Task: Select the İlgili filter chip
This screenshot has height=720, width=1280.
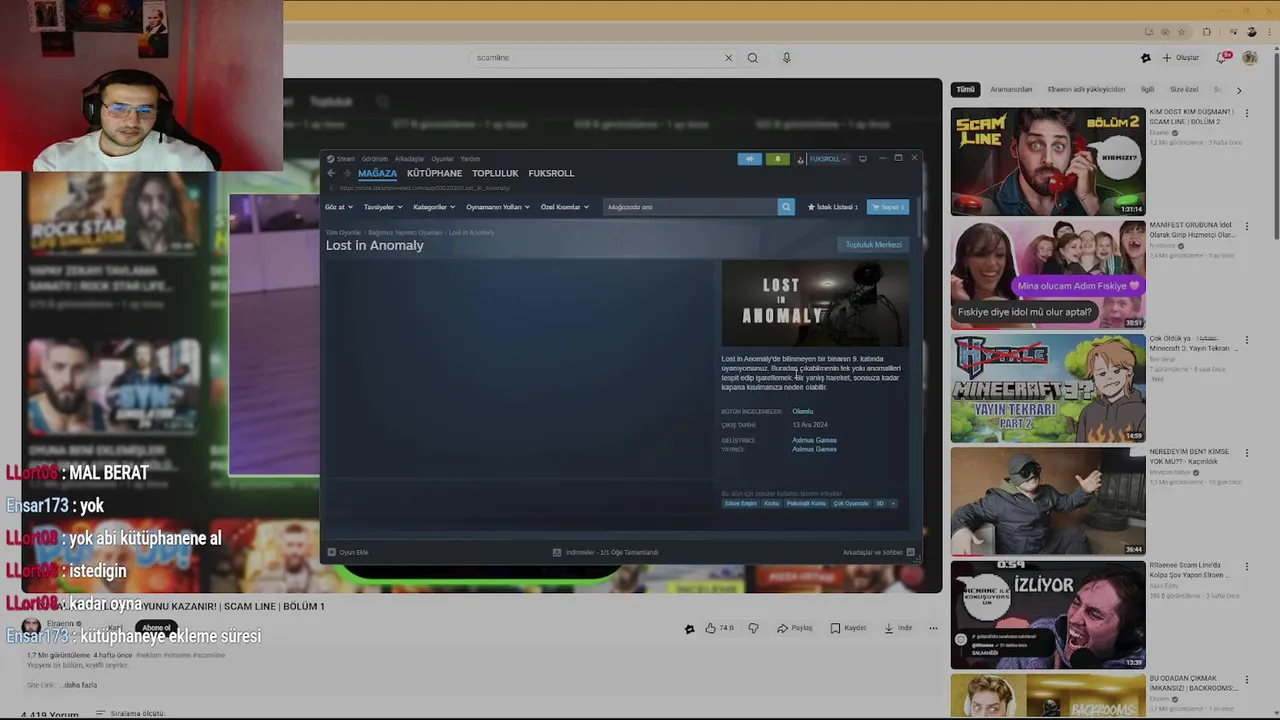Action: pos(1147,89)
